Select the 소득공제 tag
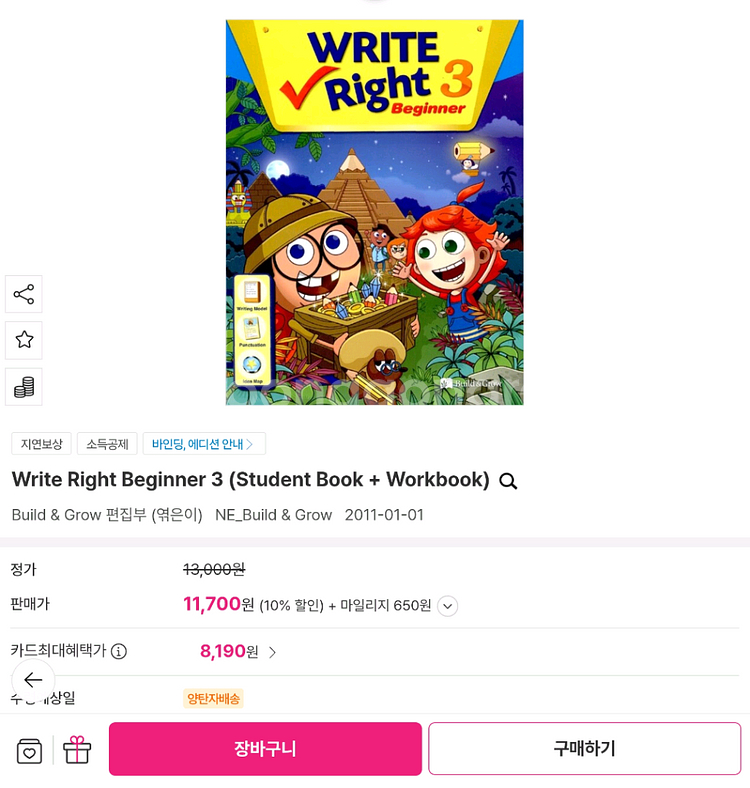This screenshot has height=788, width=750. pyautogui.click(x=107, y=444)
